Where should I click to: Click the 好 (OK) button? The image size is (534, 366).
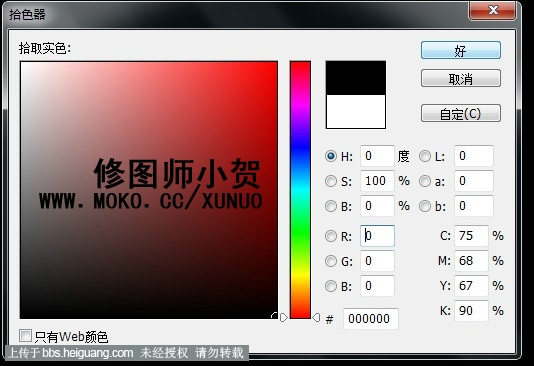(461, 50)
